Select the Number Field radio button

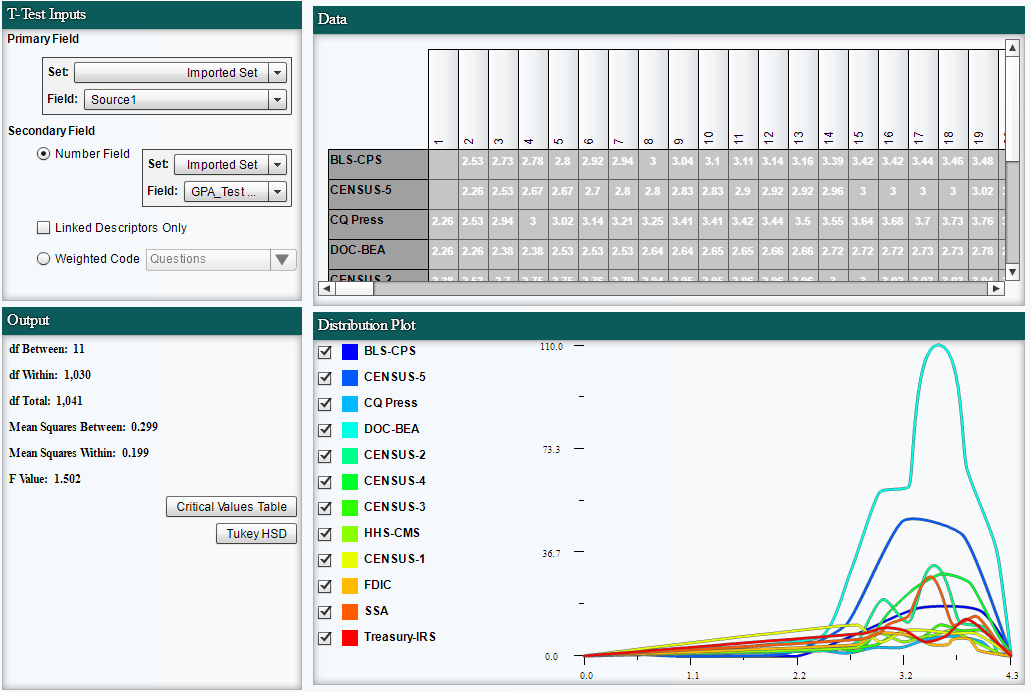tap(43, 154)
